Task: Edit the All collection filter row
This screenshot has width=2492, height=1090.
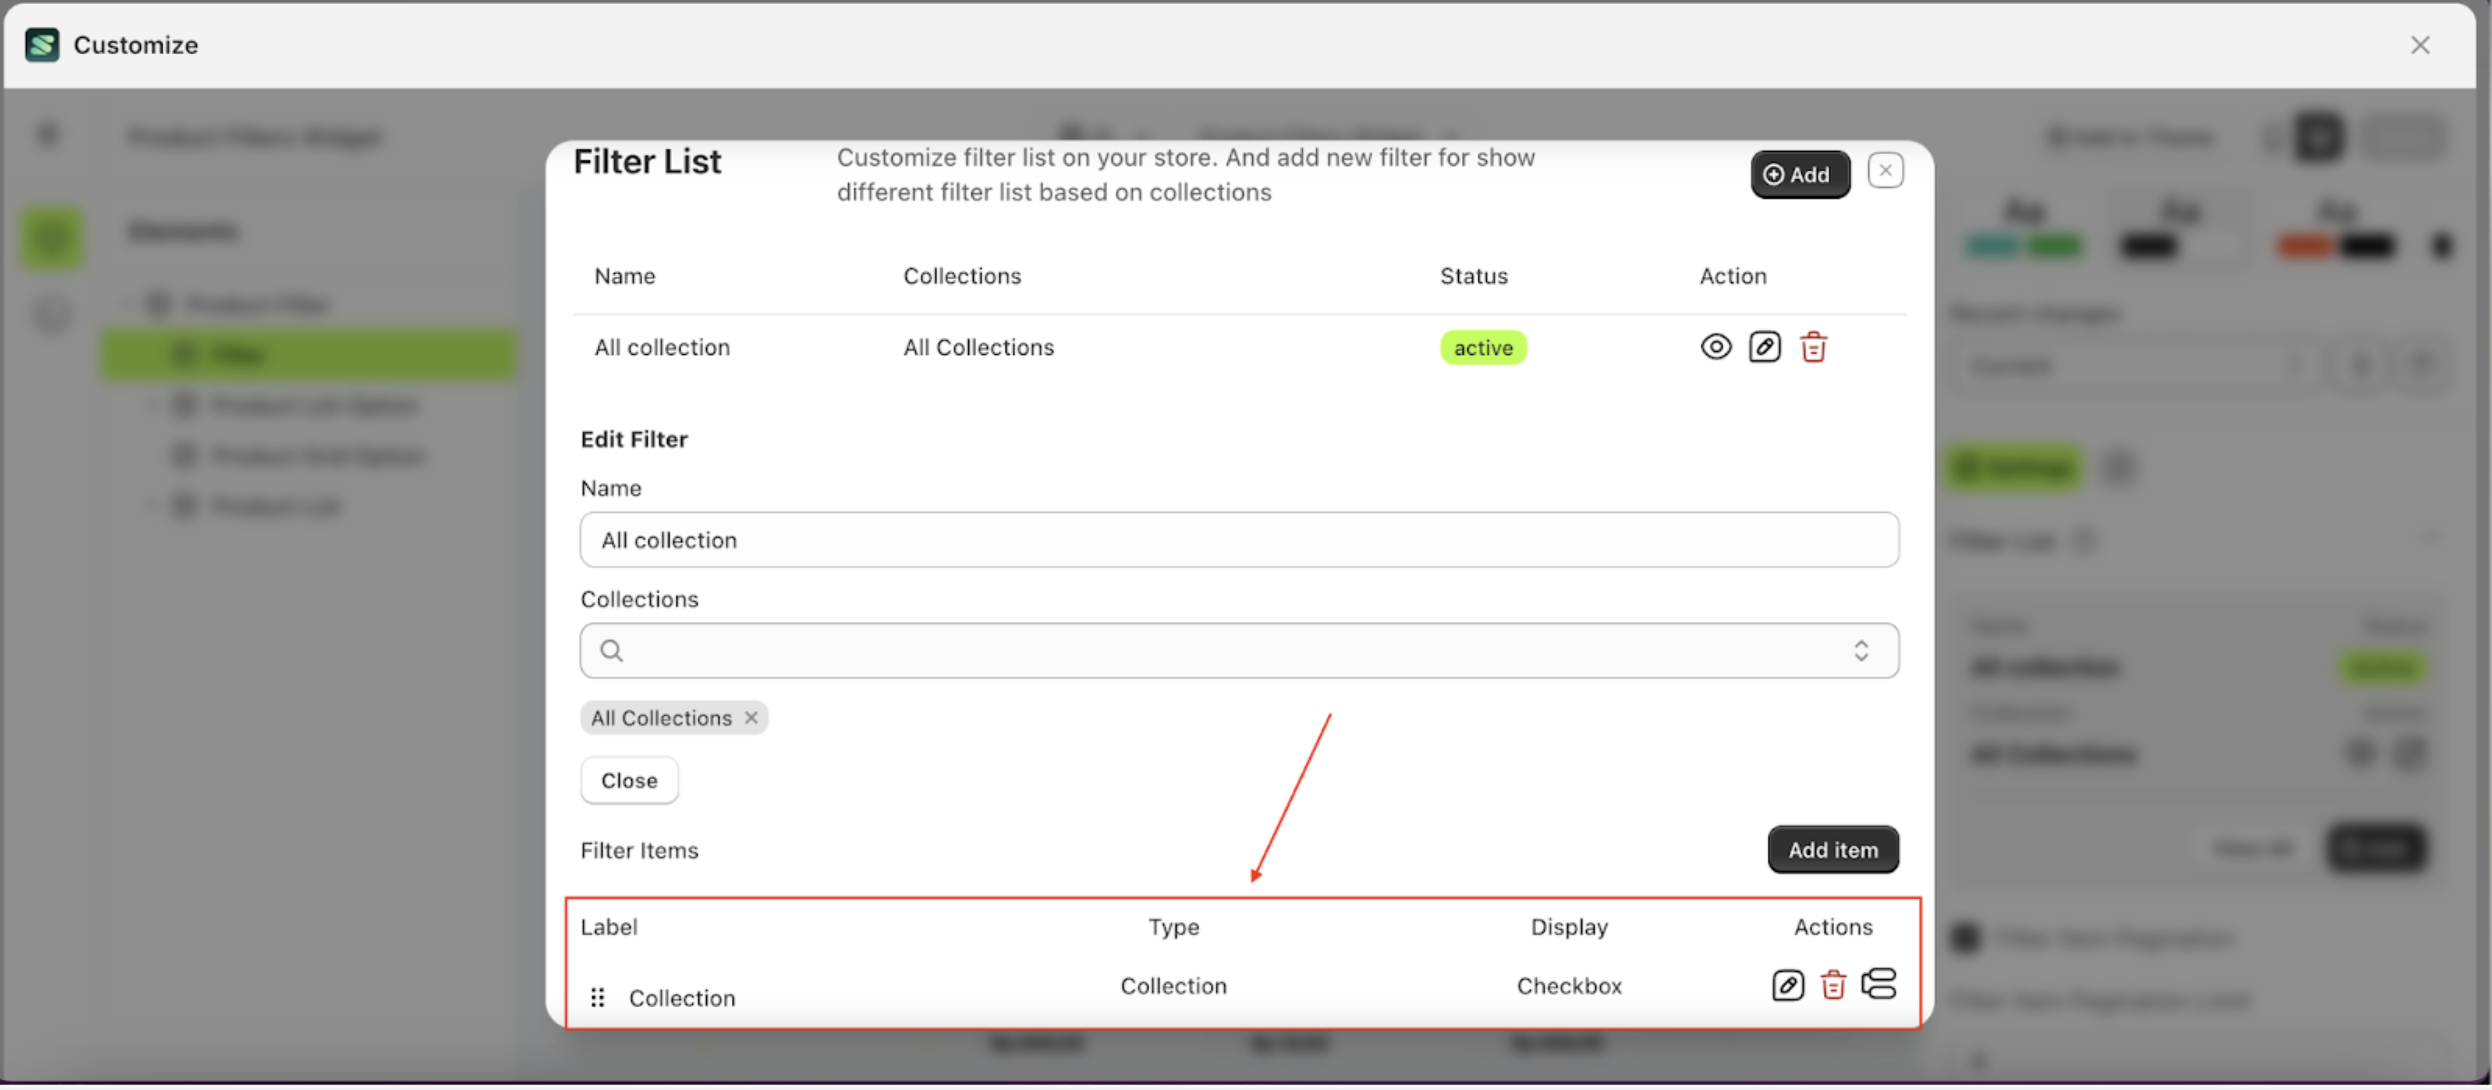Action: tap(1764, 347)
